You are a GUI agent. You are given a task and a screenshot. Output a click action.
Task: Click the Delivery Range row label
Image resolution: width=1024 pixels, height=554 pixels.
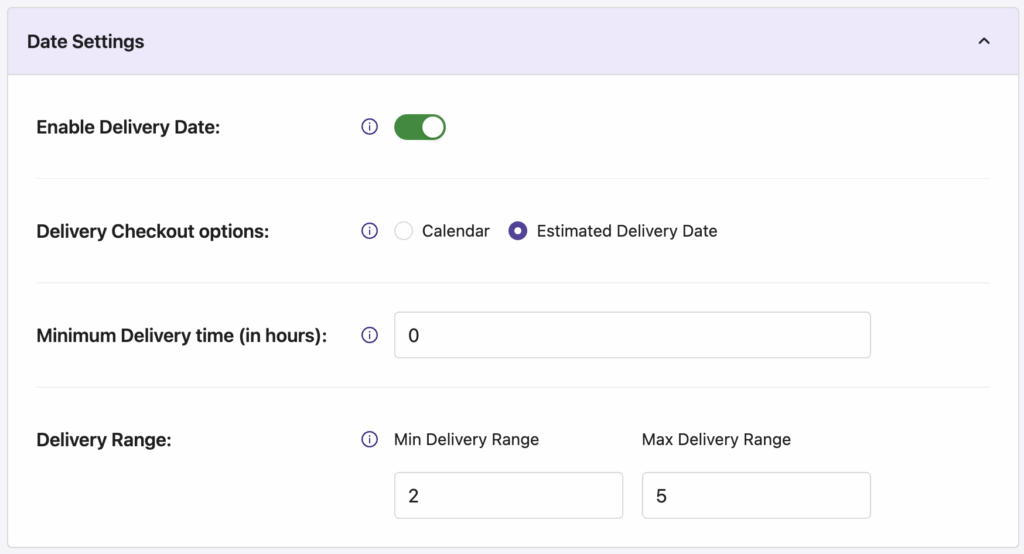[104, 440]
